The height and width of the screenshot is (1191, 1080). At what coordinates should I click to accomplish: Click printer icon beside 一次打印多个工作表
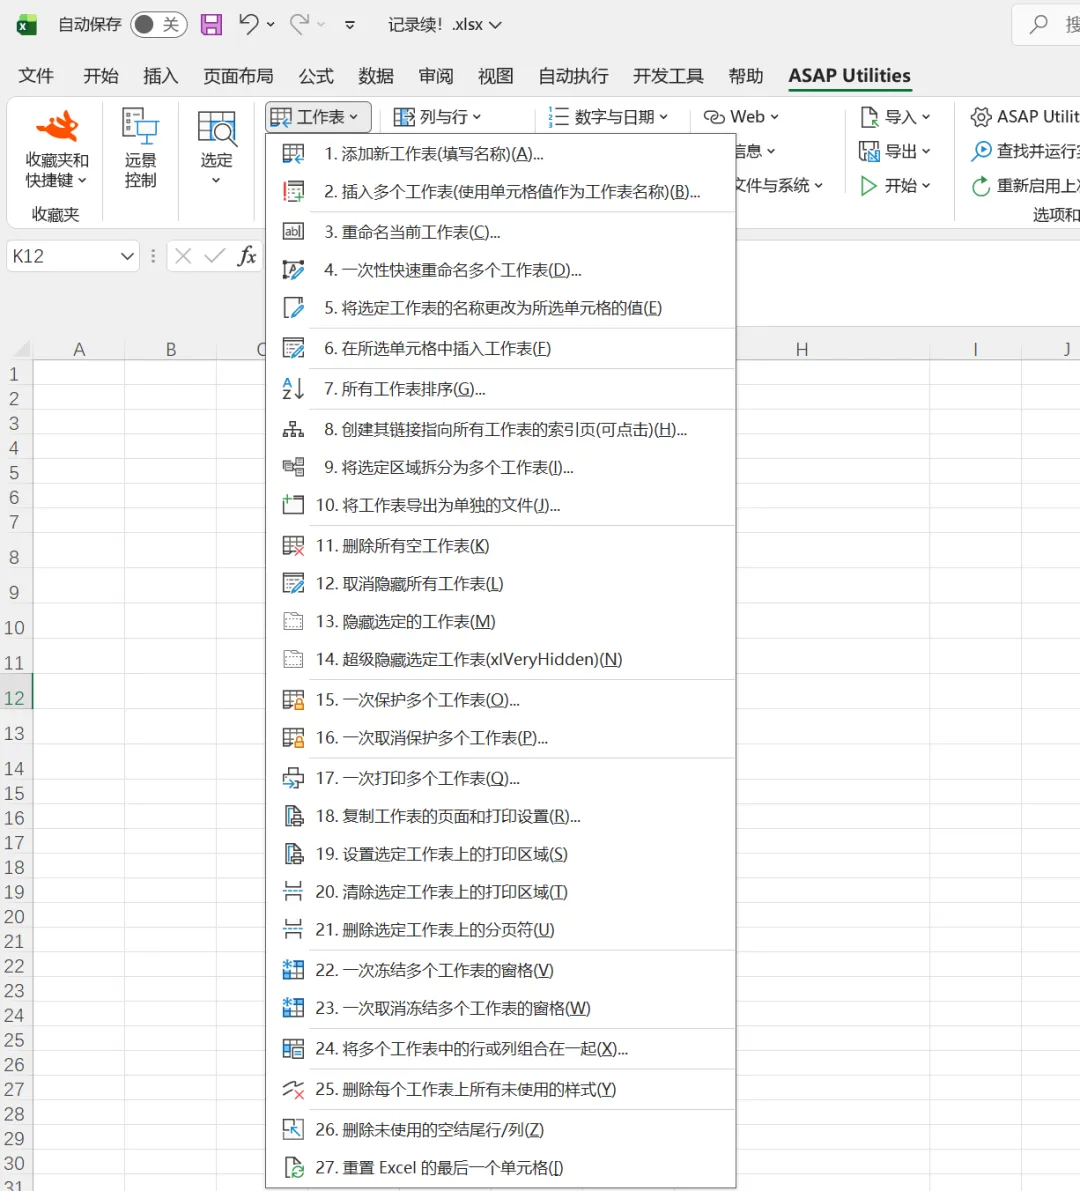(293, 779)
